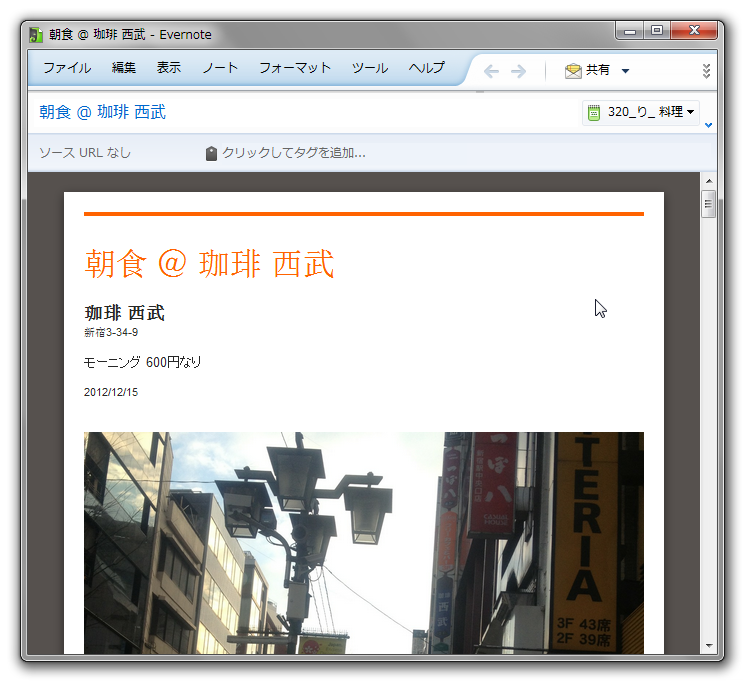Open the 表示 menu

pyautogui.click(x=169, y=68)
